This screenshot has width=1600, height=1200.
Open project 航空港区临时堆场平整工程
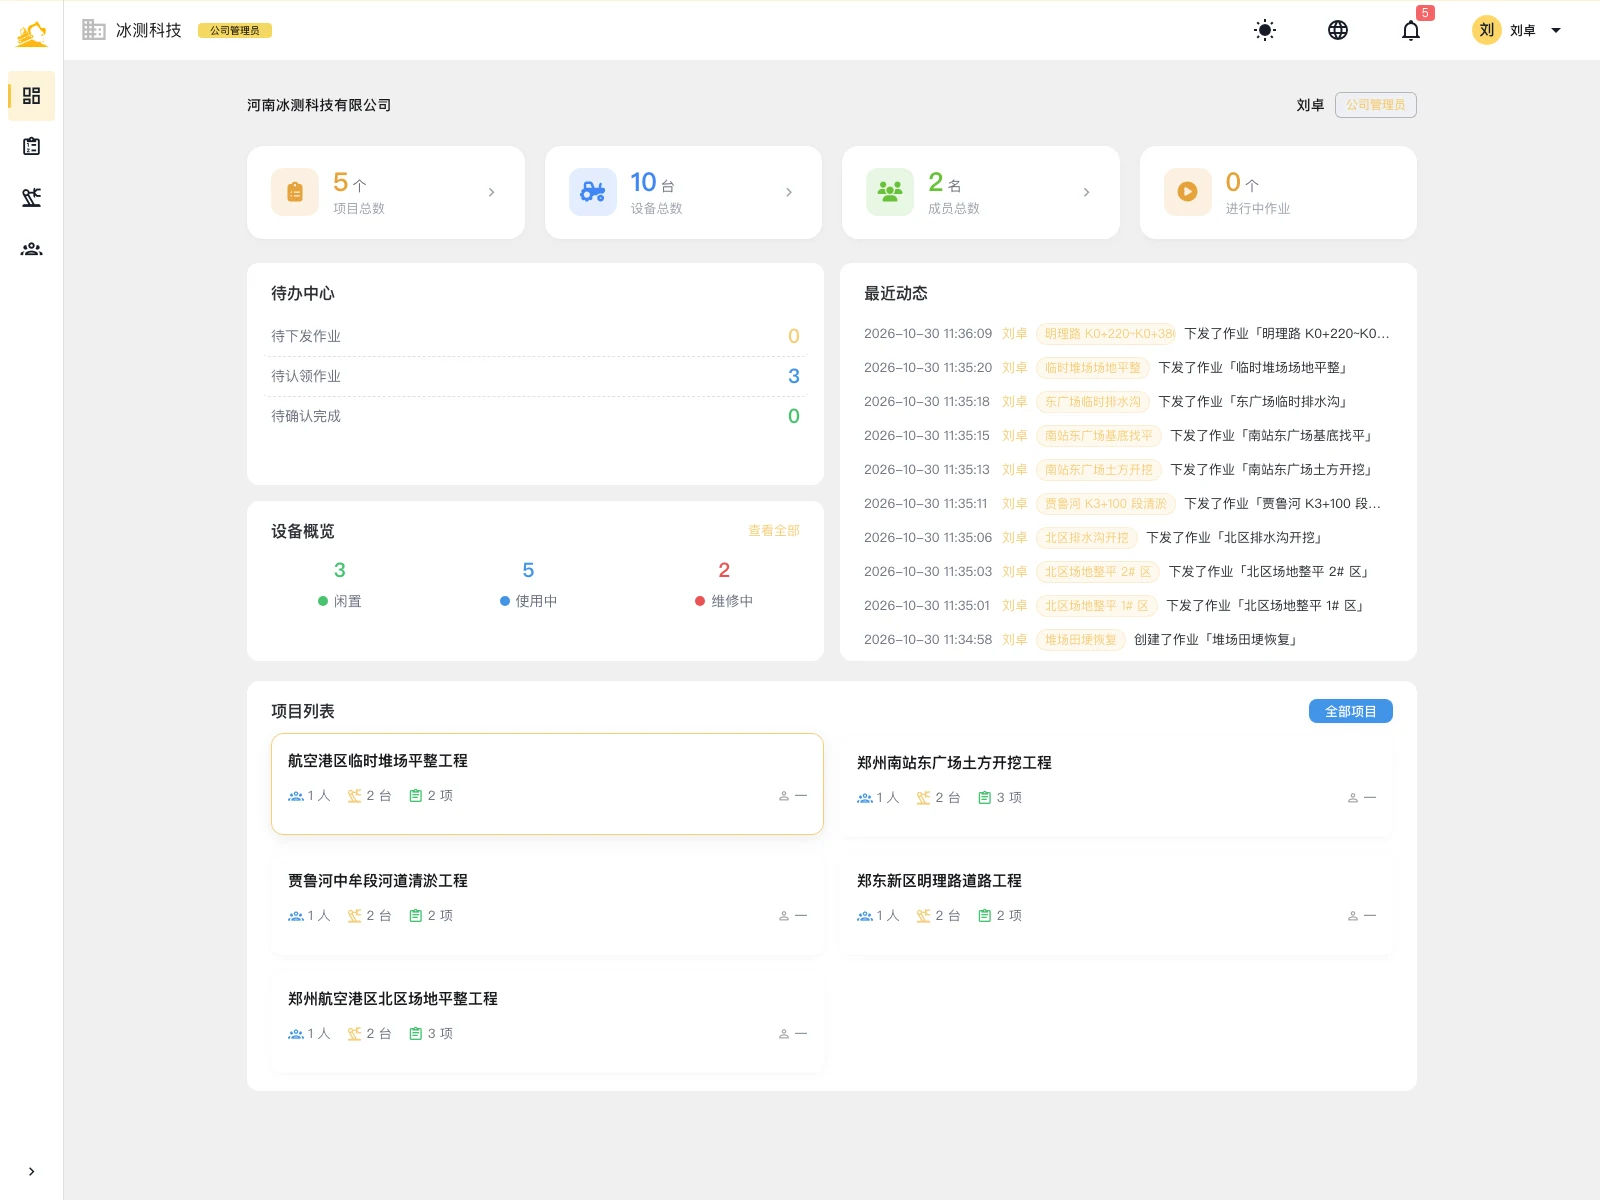pyautogui.click(x=547, y=784)
